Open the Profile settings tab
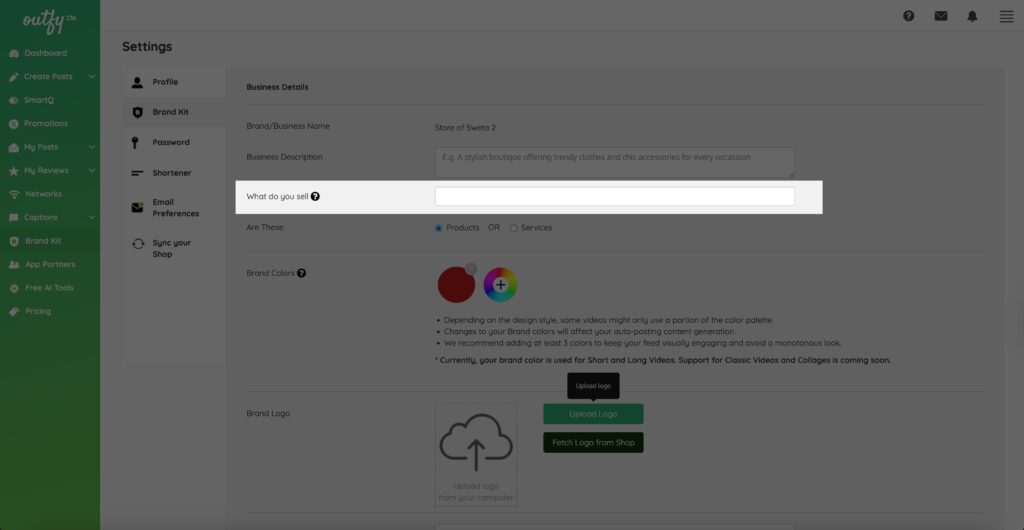1024x530 pixels. tap(165, 82)
